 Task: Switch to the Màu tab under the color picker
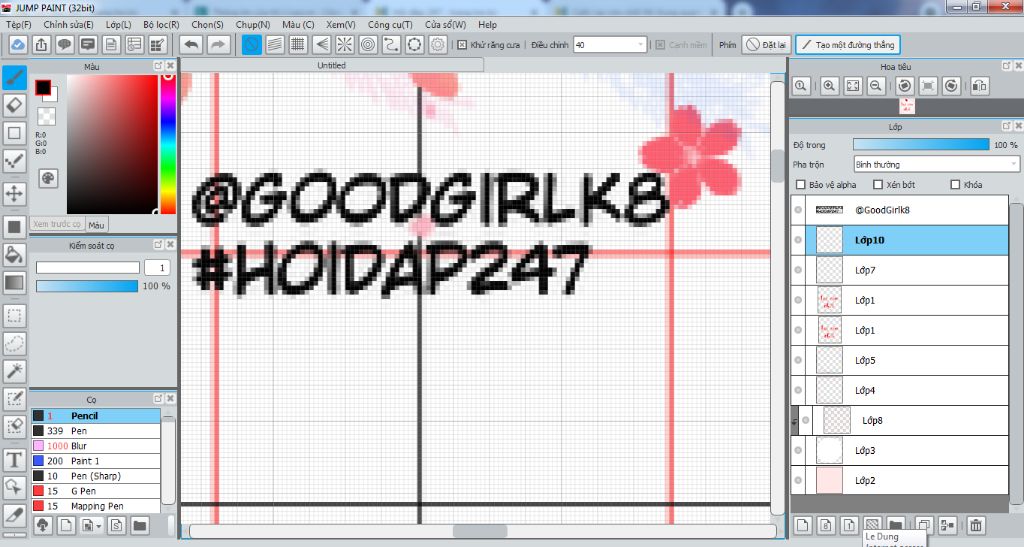[97, 225]
